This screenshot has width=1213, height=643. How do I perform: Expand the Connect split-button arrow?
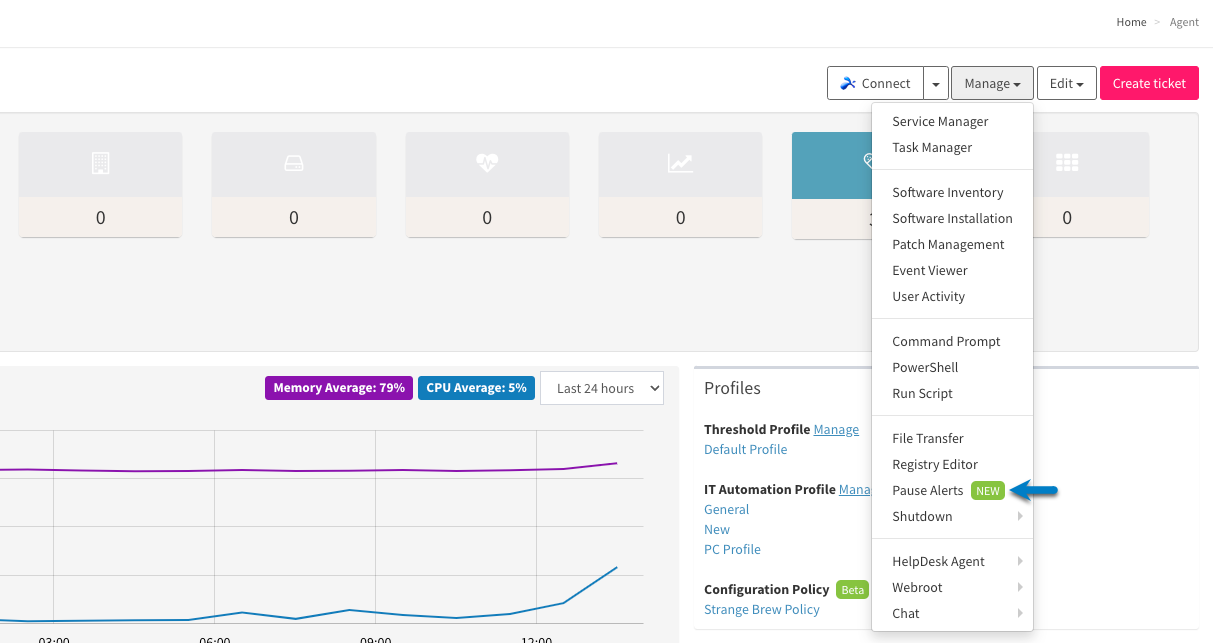coord(935,83)
